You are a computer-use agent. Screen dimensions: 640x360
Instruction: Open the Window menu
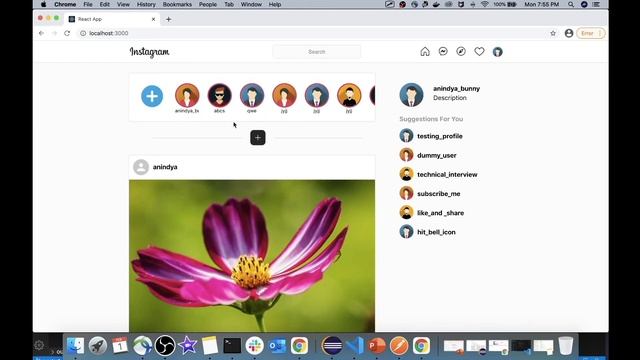251,4
